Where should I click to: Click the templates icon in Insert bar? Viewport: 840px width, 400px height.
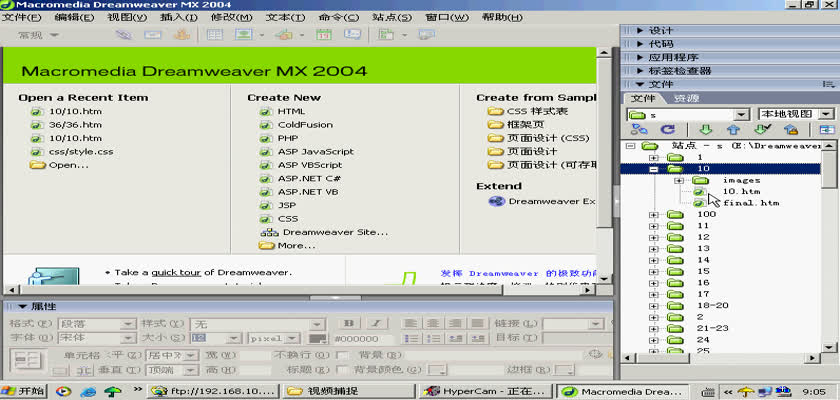coord(386,35)
